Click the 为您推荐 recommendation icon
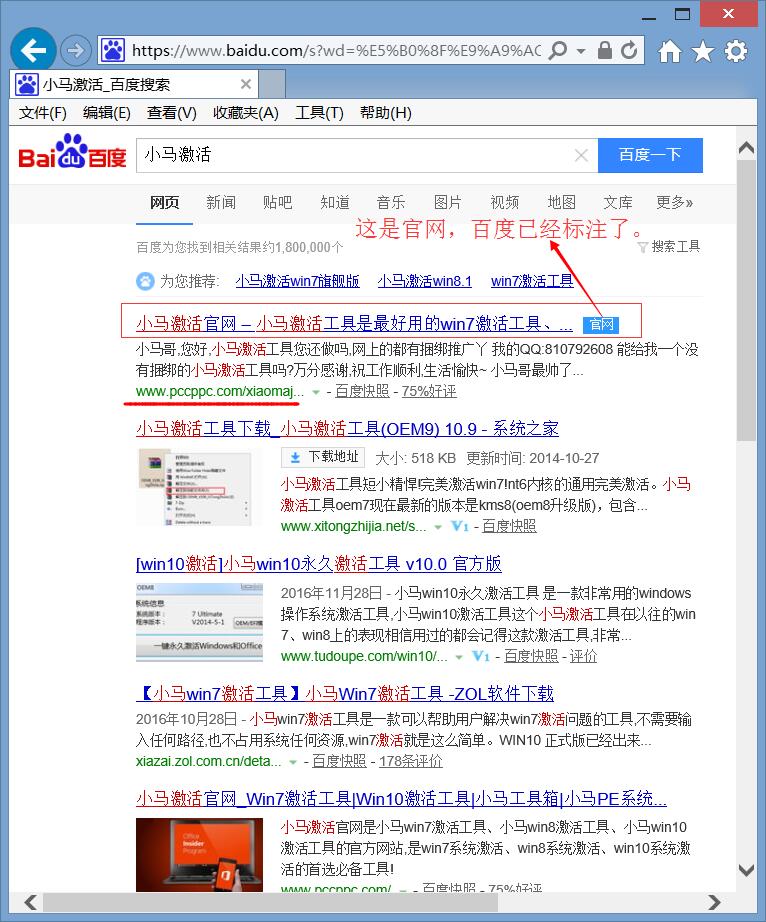The image size is (766, 922). tap(145, 281)
